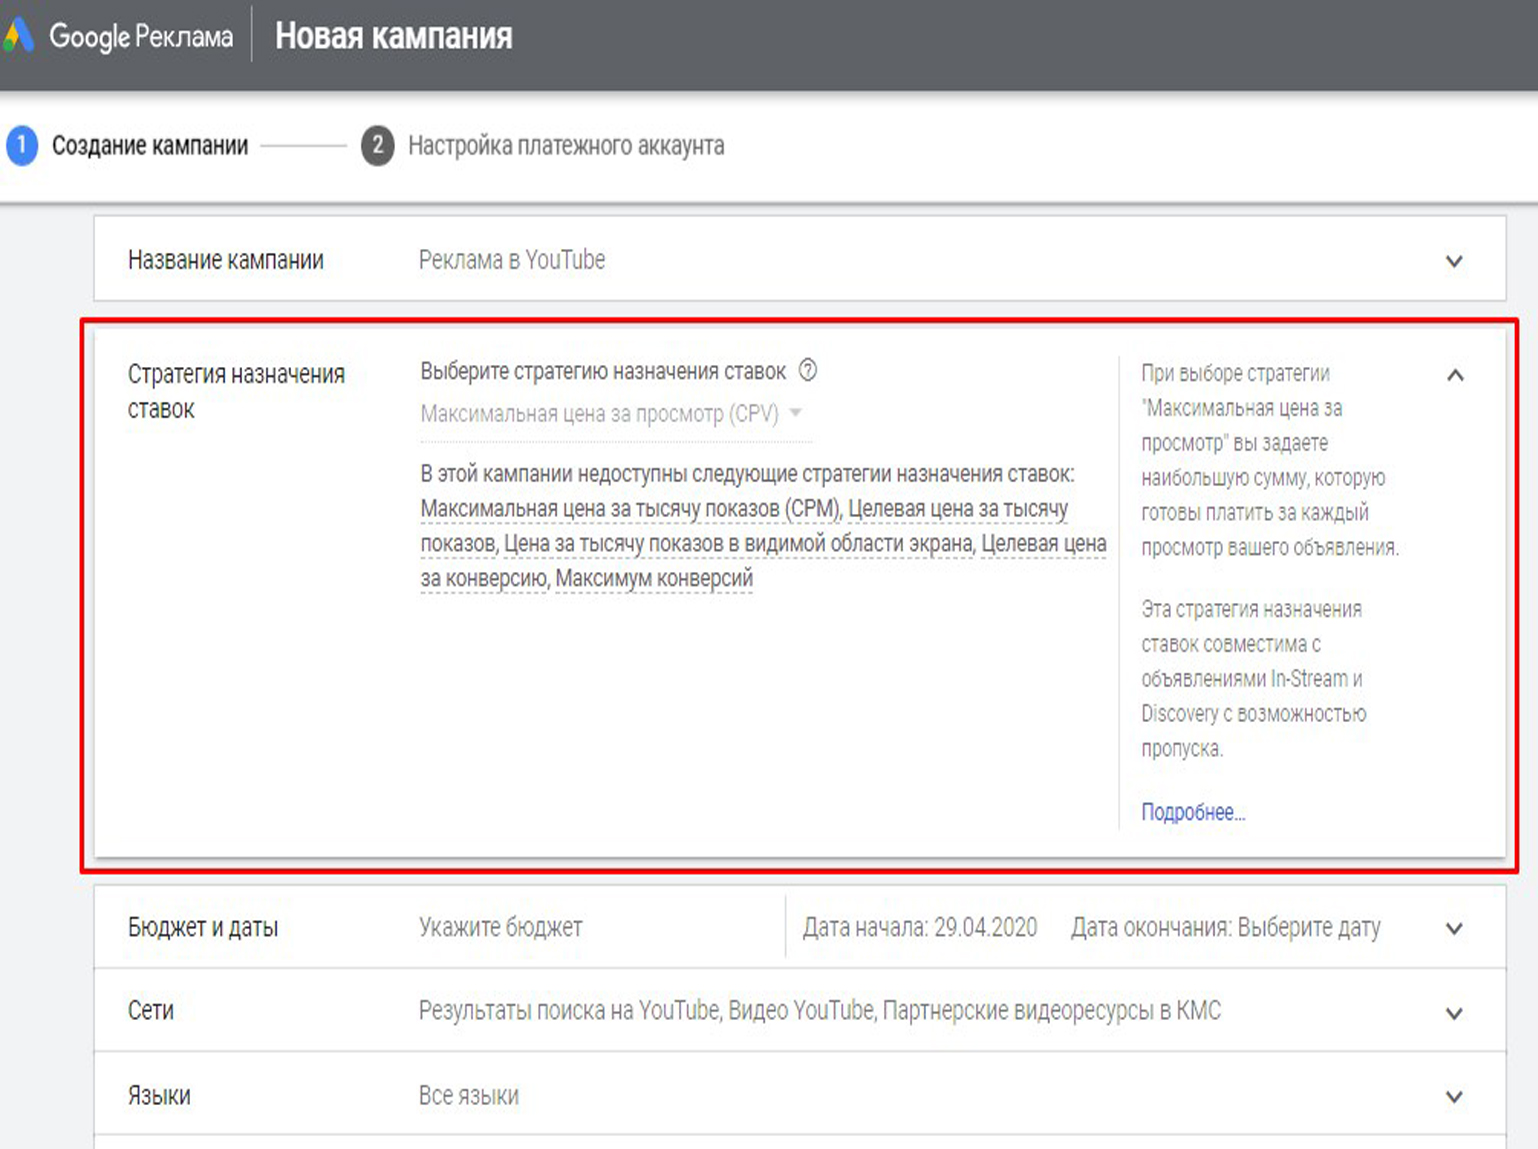Viewport: 1538px width, 1149px height.
Task: Choose the end date Выберите дату
Action: click(x=1308, y=928)
